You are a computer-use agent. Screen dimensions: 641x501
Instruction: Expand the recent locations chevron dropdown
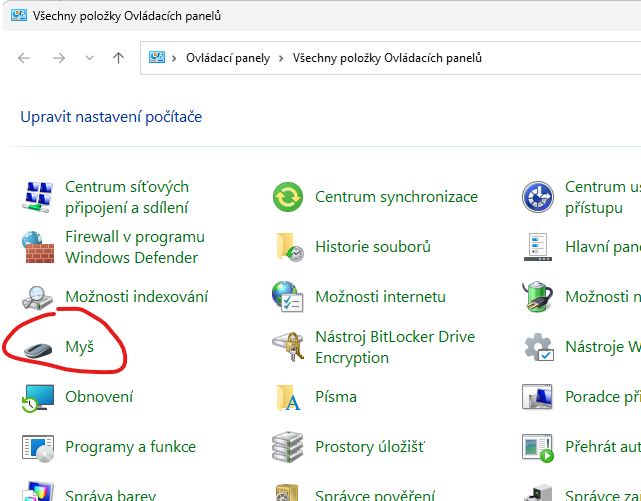pyautogui.click(x=90, y=58)
